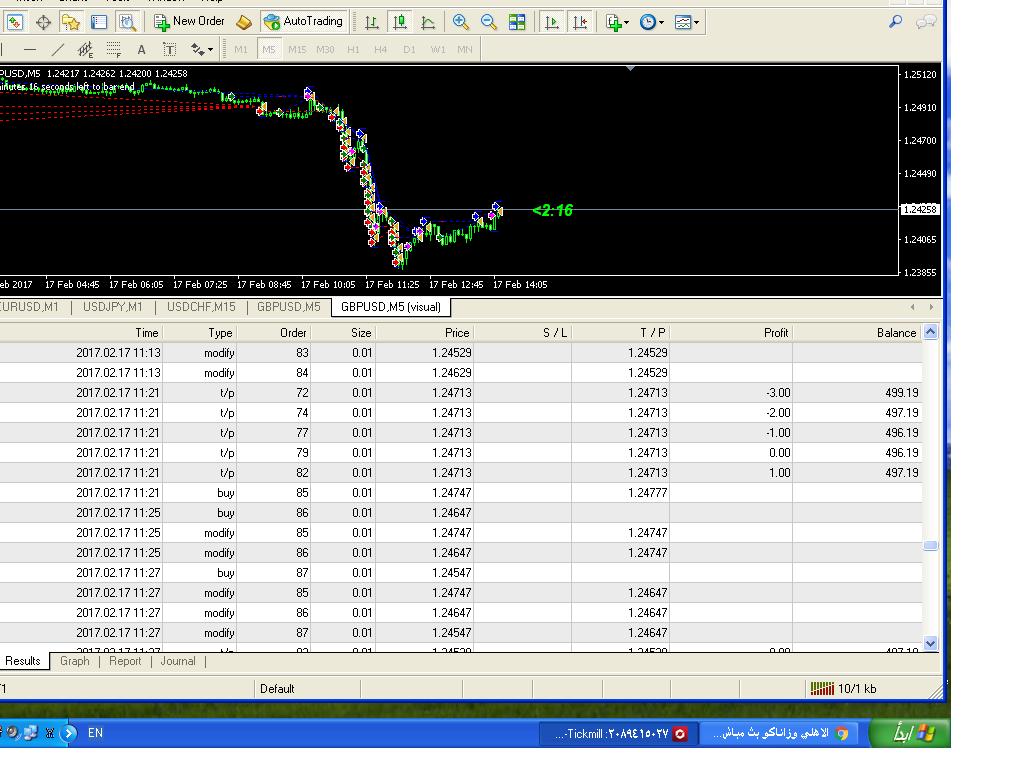Click the Windows Start button
Viewport: 1024px width, 768px height.
click(911, 733)
